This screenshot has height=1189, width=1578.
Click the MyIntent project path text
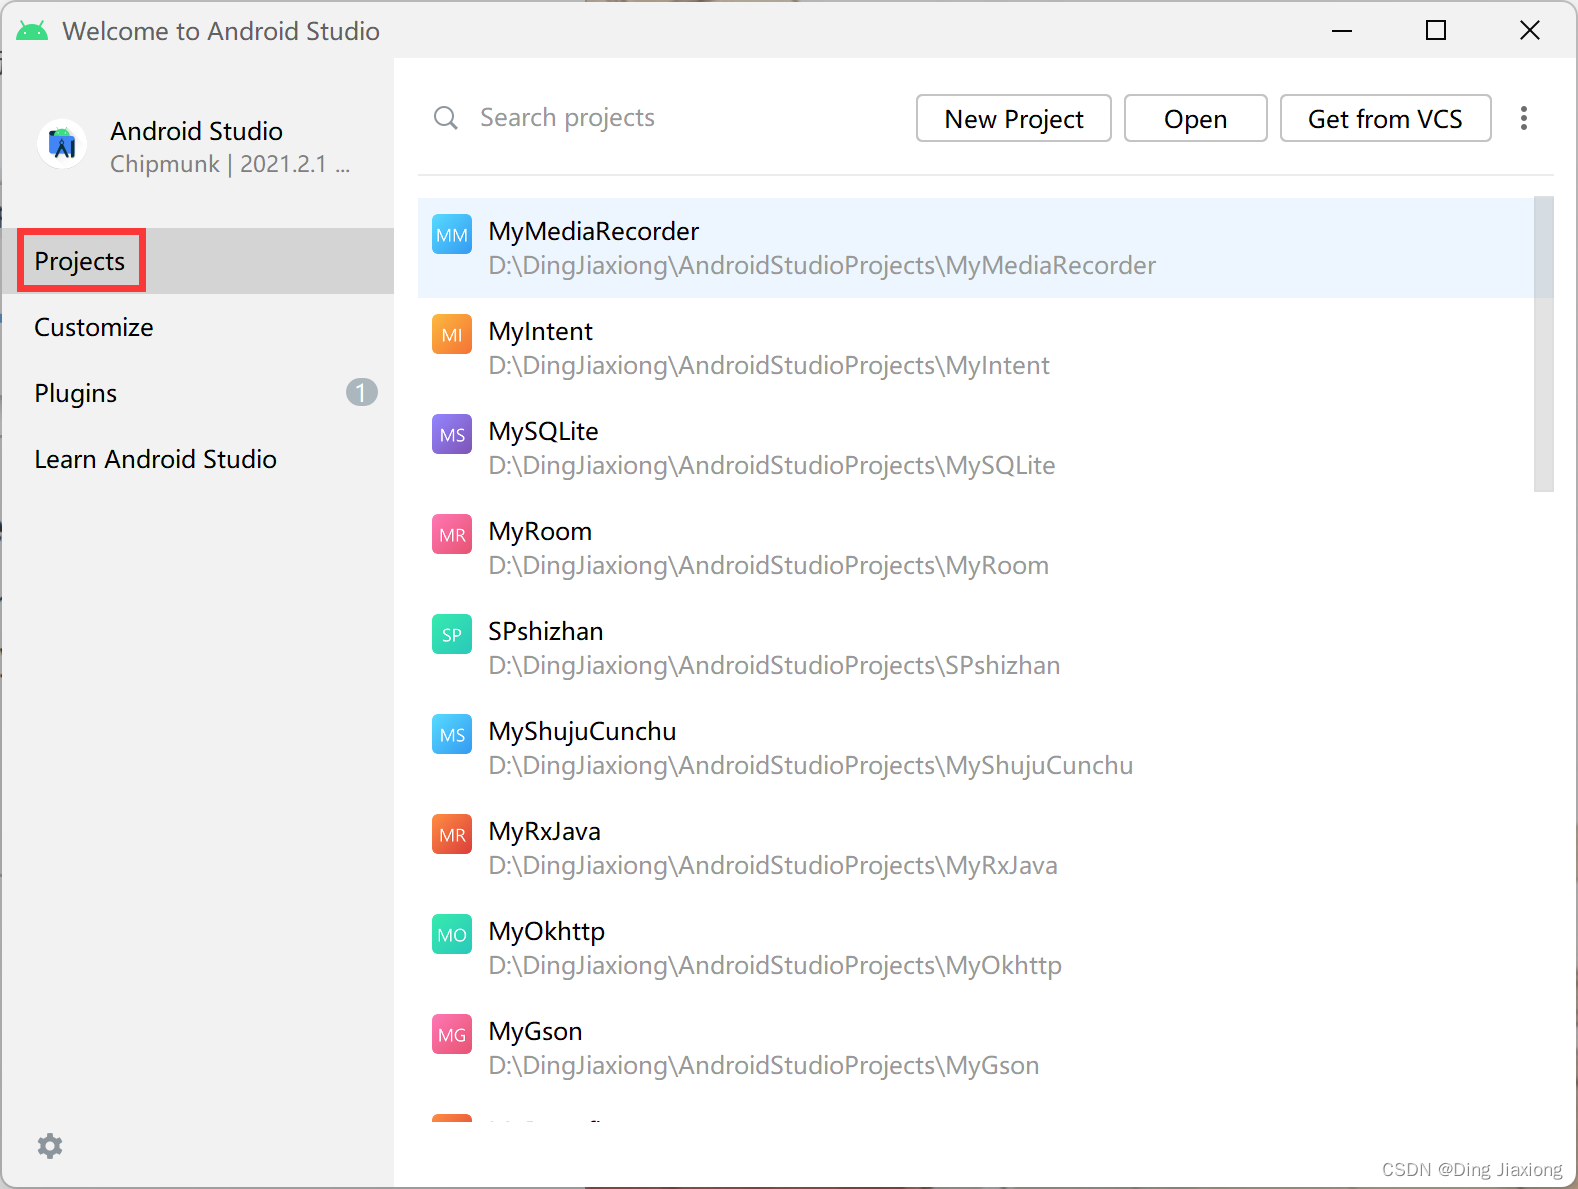(769, 365)
